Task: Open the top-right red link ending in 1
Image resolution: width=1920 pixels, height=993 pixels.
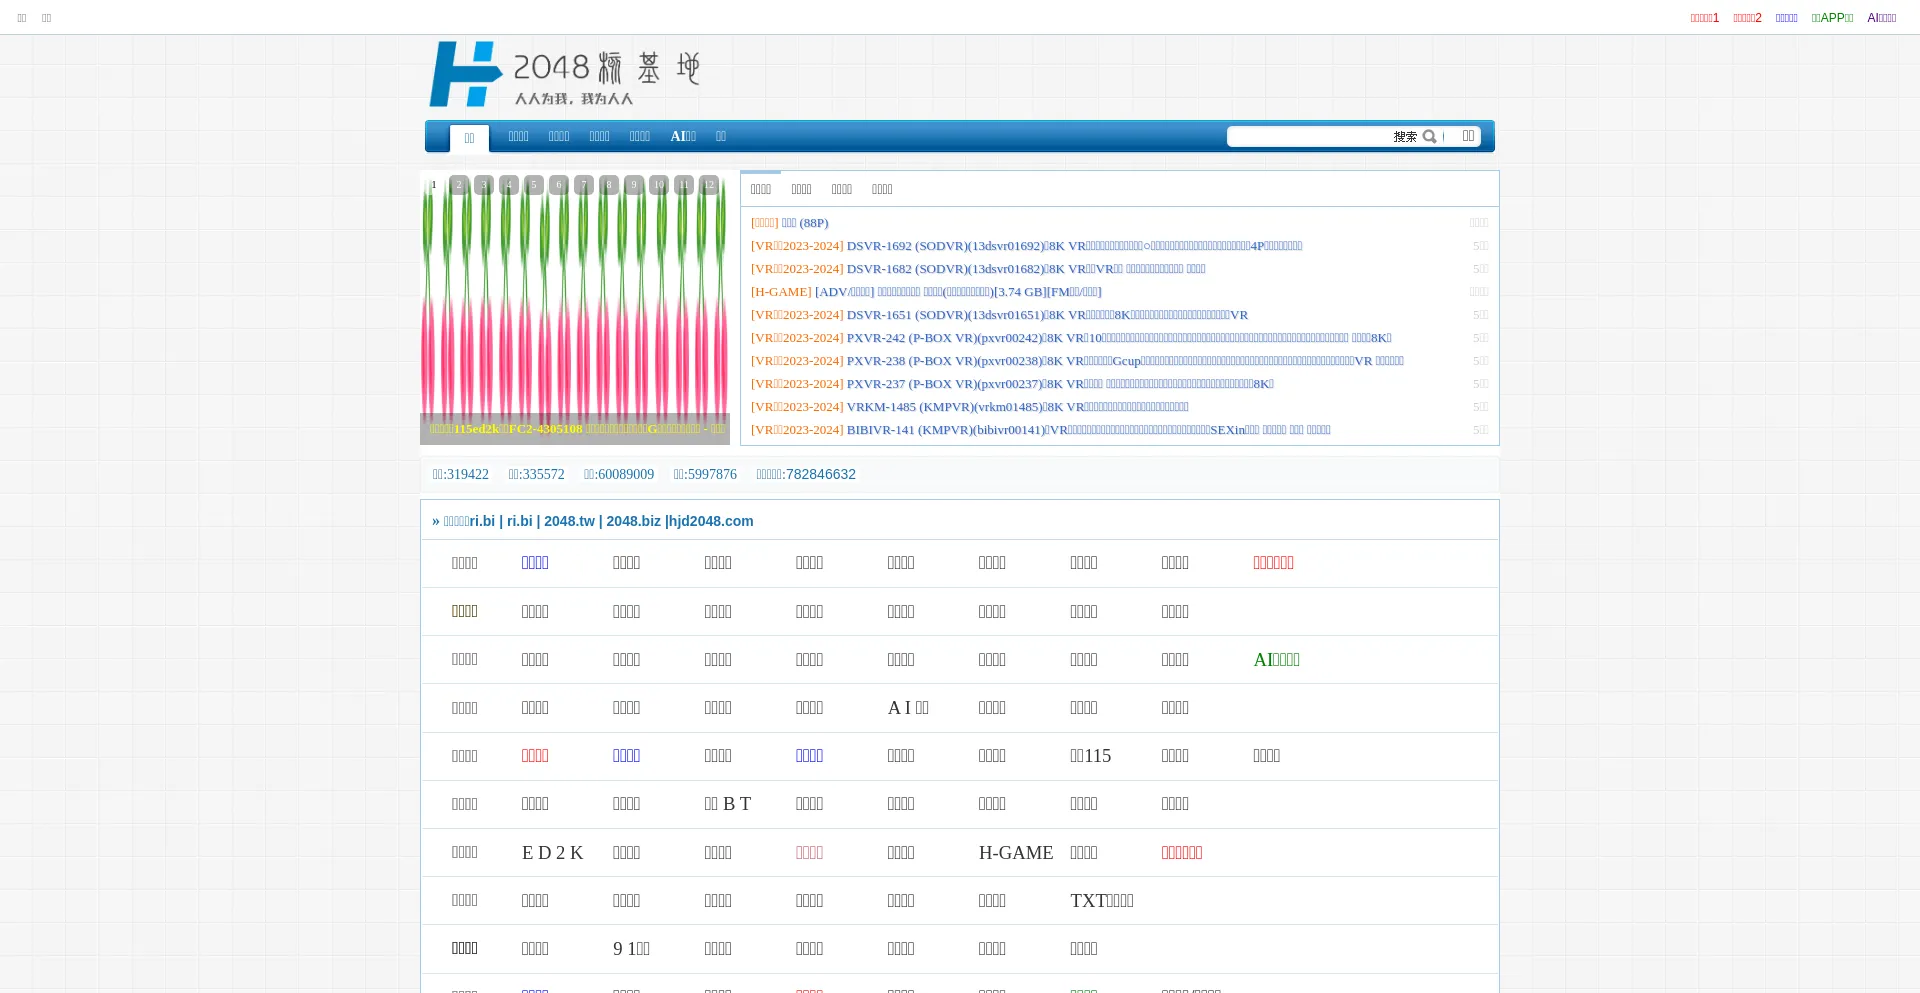Action: 1705,18
